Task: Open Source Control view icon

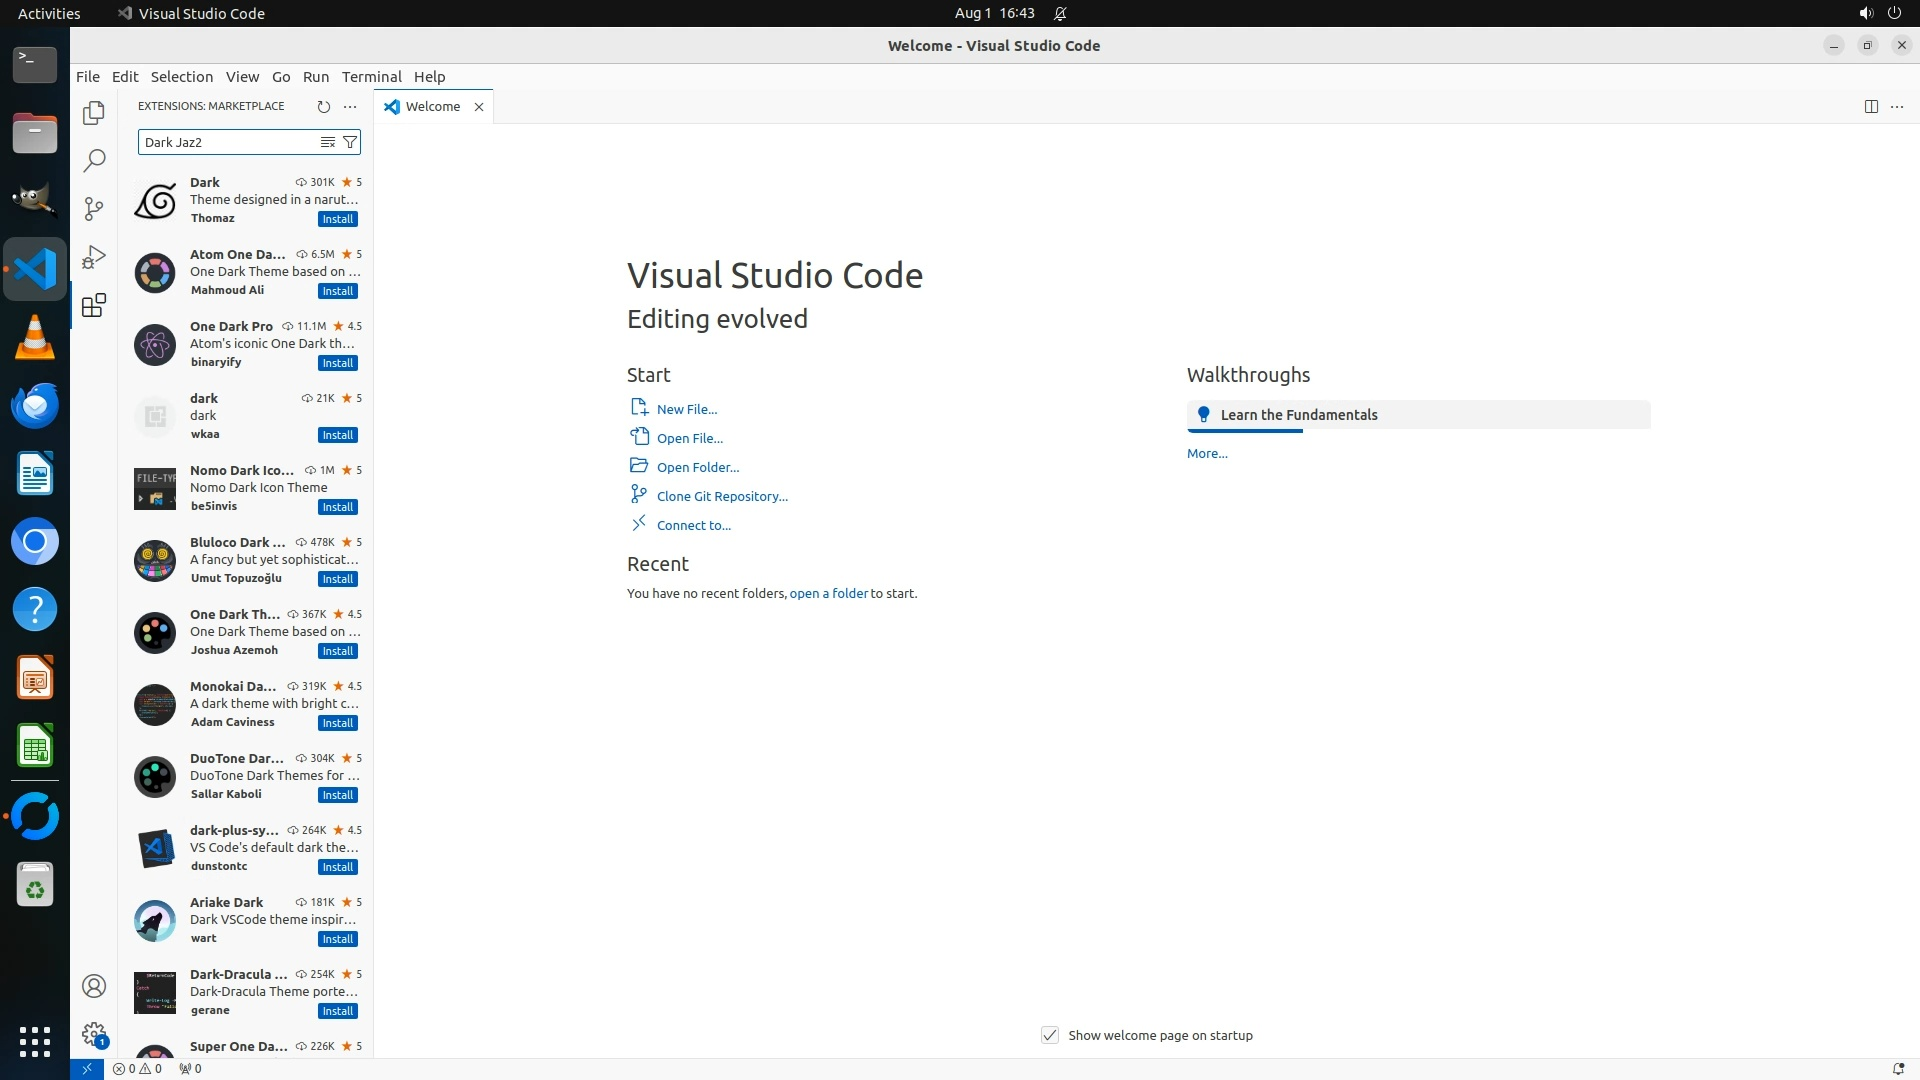Action: (93, 208)
